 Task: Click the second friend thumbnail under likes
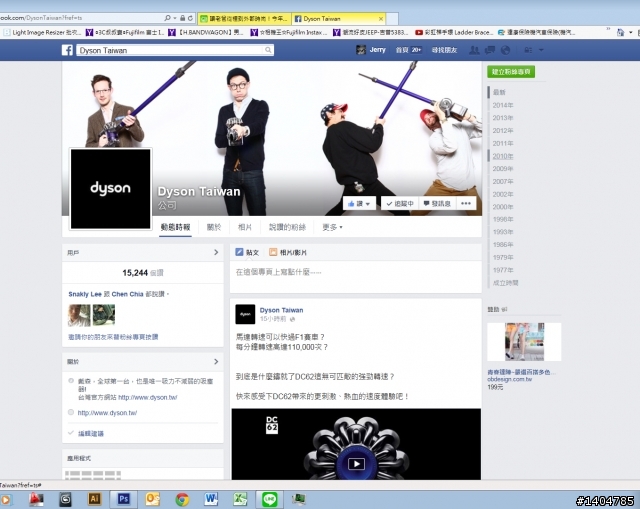(x=104, y=315)
